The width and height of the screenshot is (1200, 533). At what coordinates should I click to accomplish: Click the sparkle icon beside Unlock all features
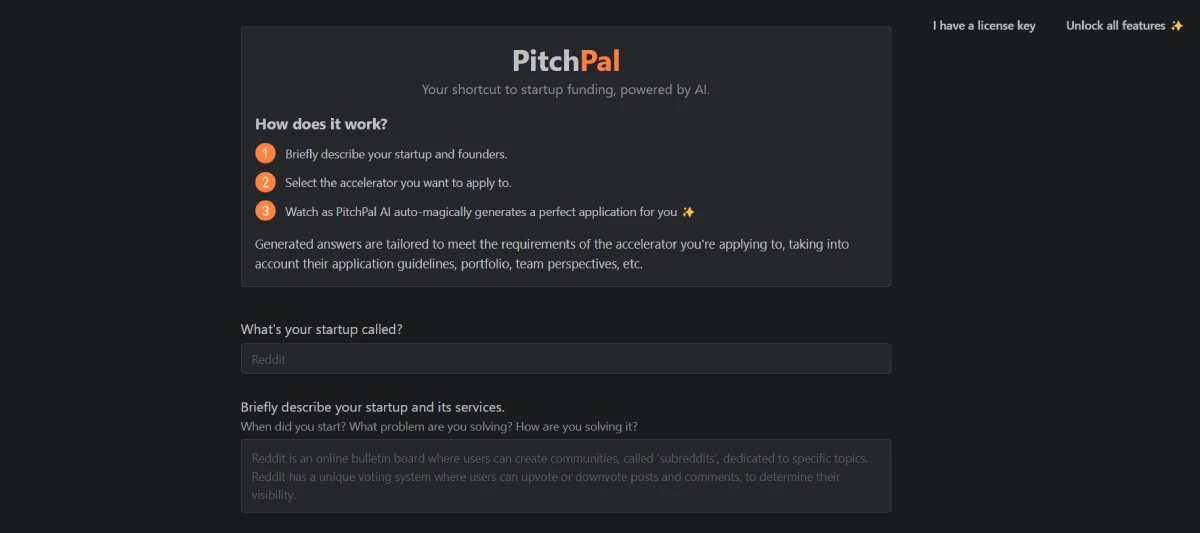(x=1177, y=26)
